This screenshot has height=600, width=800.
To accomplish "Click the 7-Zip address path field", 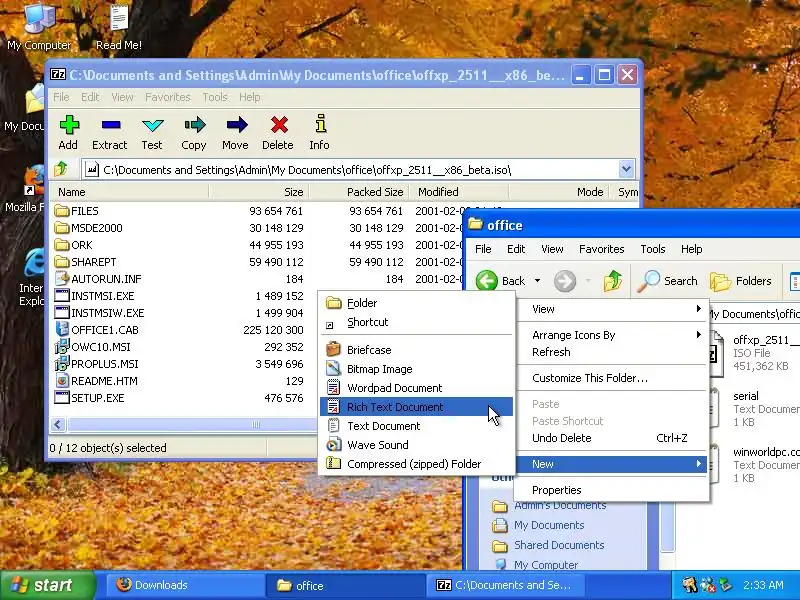I will pos(349,169).
